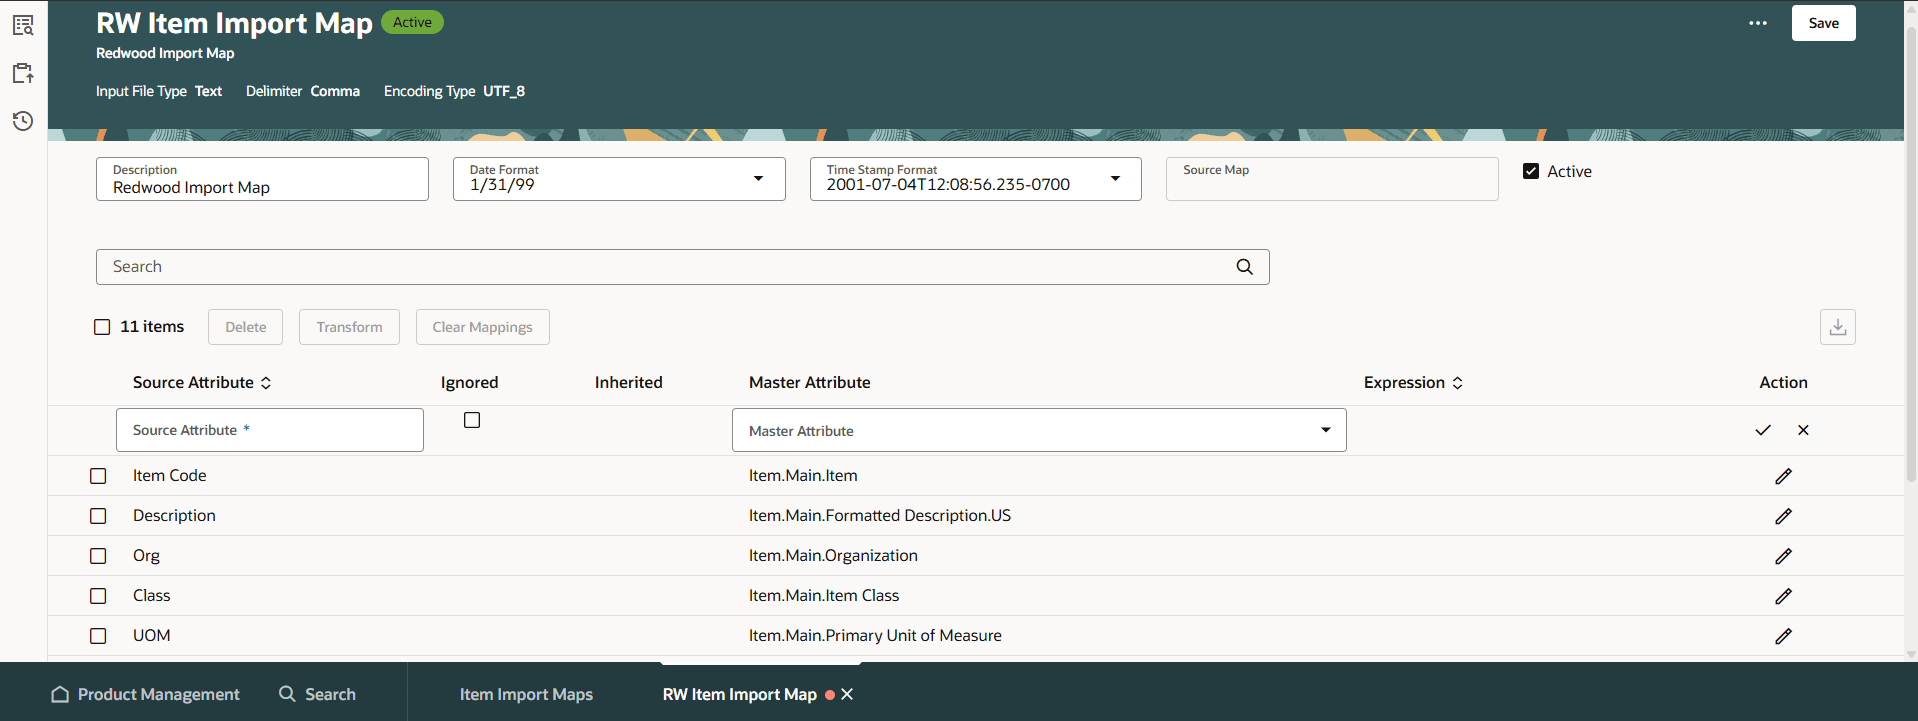1918x721 pixels.
Task: Edit the Org row pencil
Action: pyautogui.click(x=1783, y=556)
